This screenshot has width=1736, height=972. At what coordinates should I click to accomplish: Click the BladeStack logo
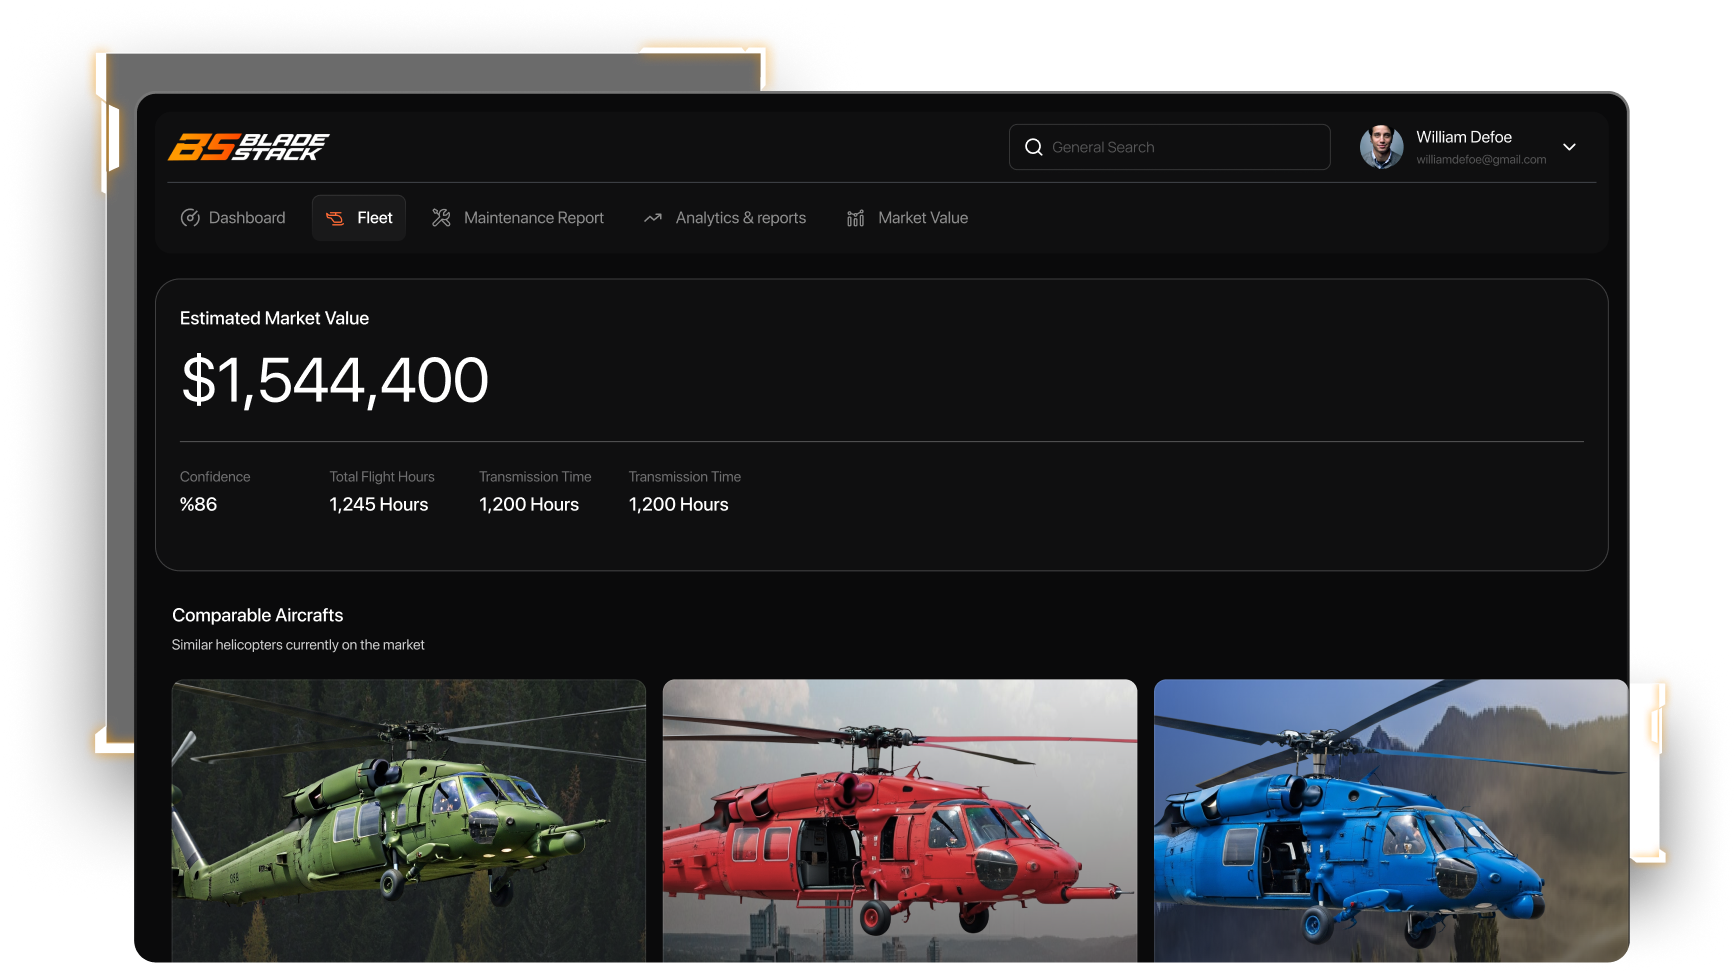coord(248,147)
